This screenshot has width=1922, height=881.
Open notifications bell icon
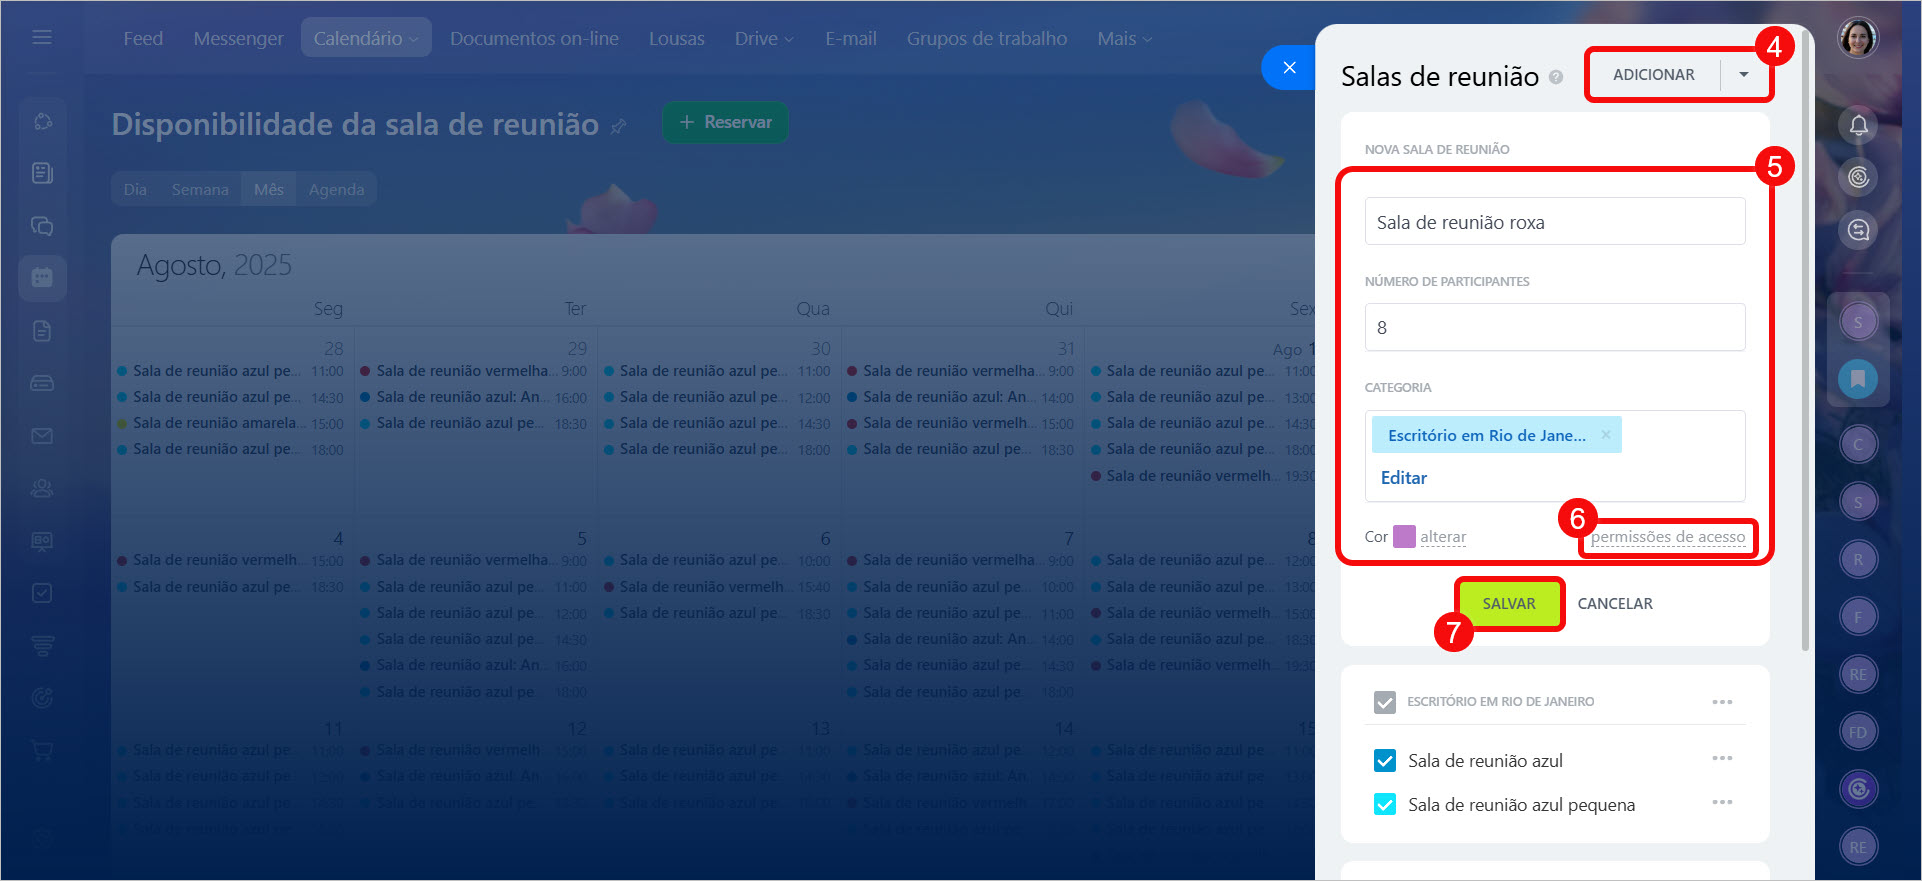1858,125
